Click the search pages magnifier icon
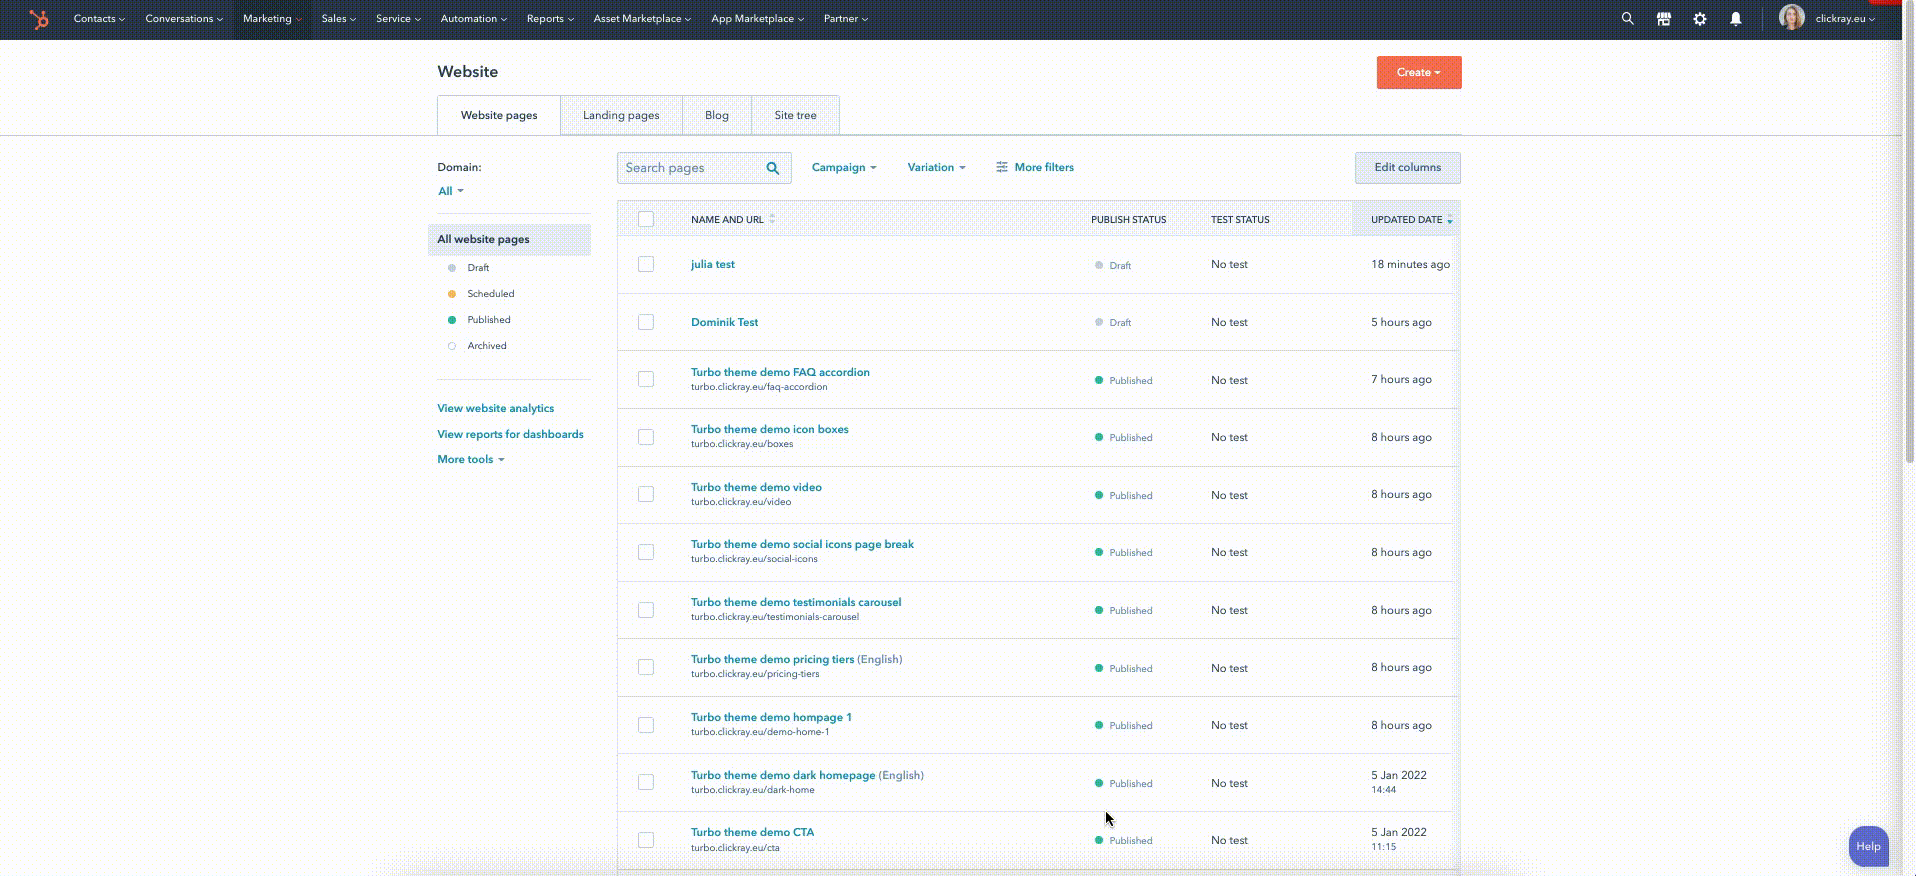Screen dimensions: 1916x876 (772, 168)
